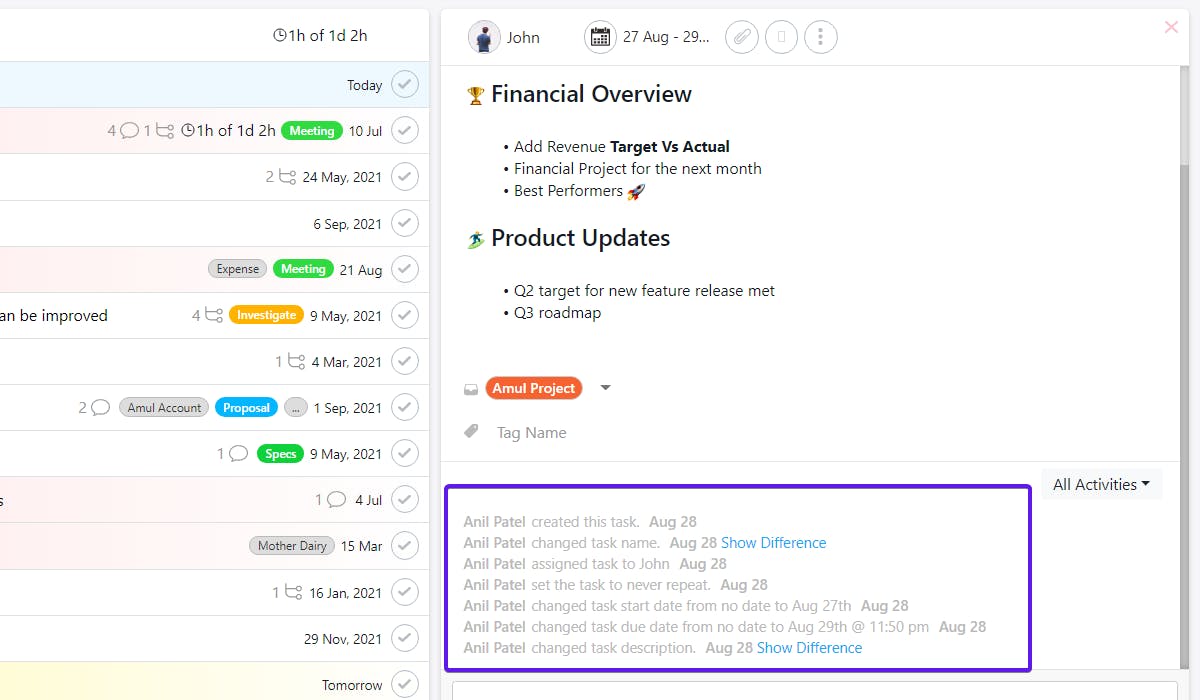Click the calendar icon next to task dates
The height and width of the screenshot is (700, 1200).
600,37
